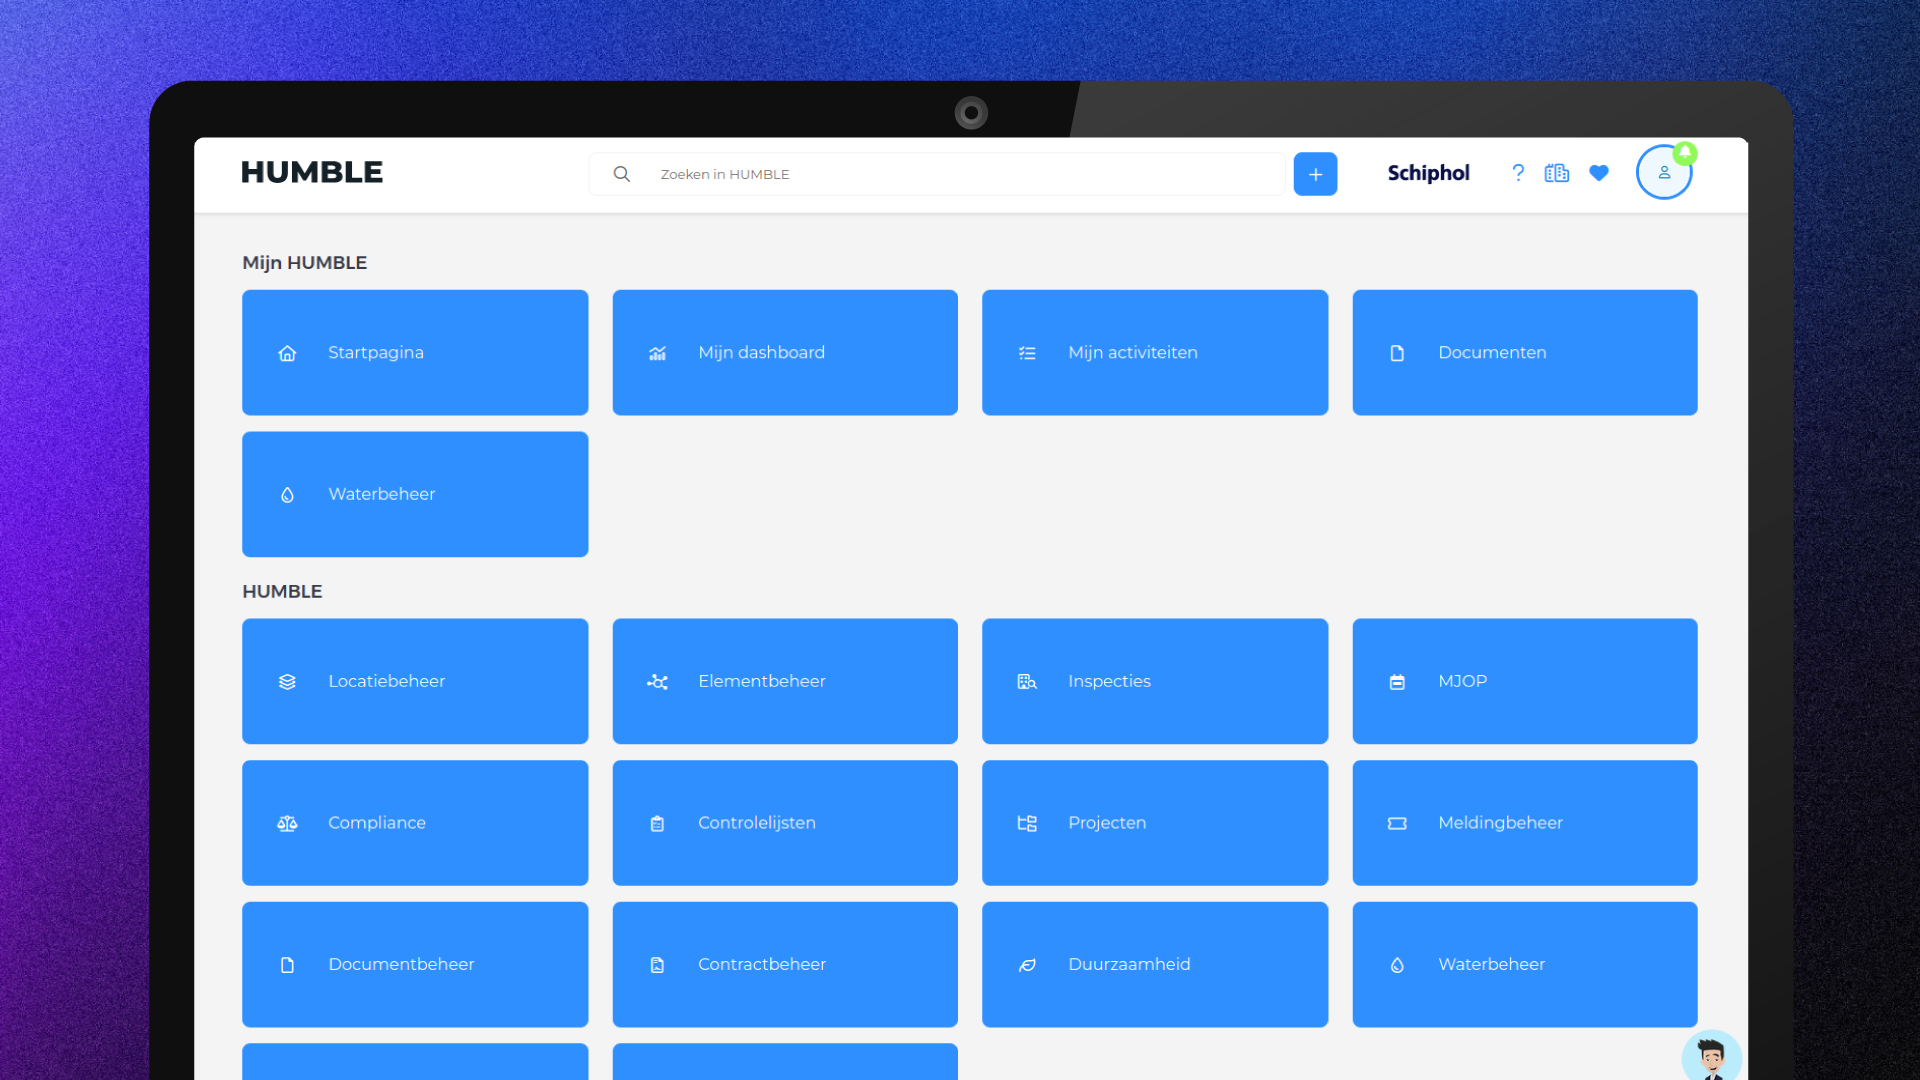Focus the Zoeken in HUMBLE search field

[937, 174]
